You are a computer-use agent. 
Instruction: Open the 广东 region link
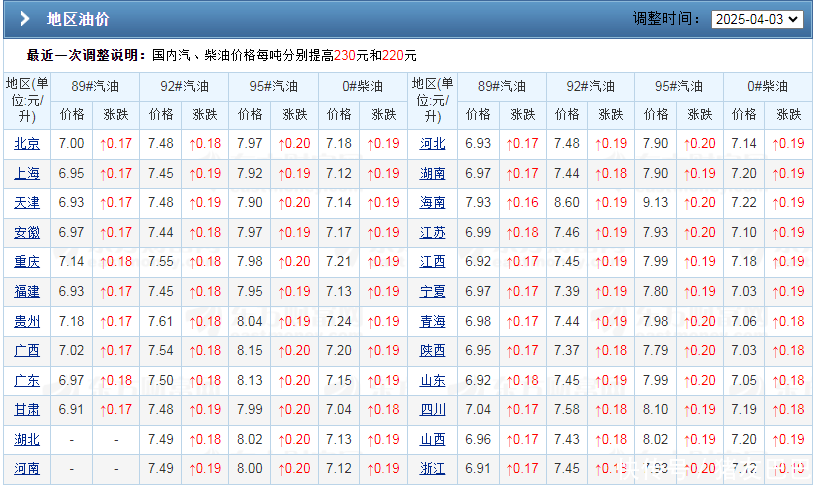27,380
